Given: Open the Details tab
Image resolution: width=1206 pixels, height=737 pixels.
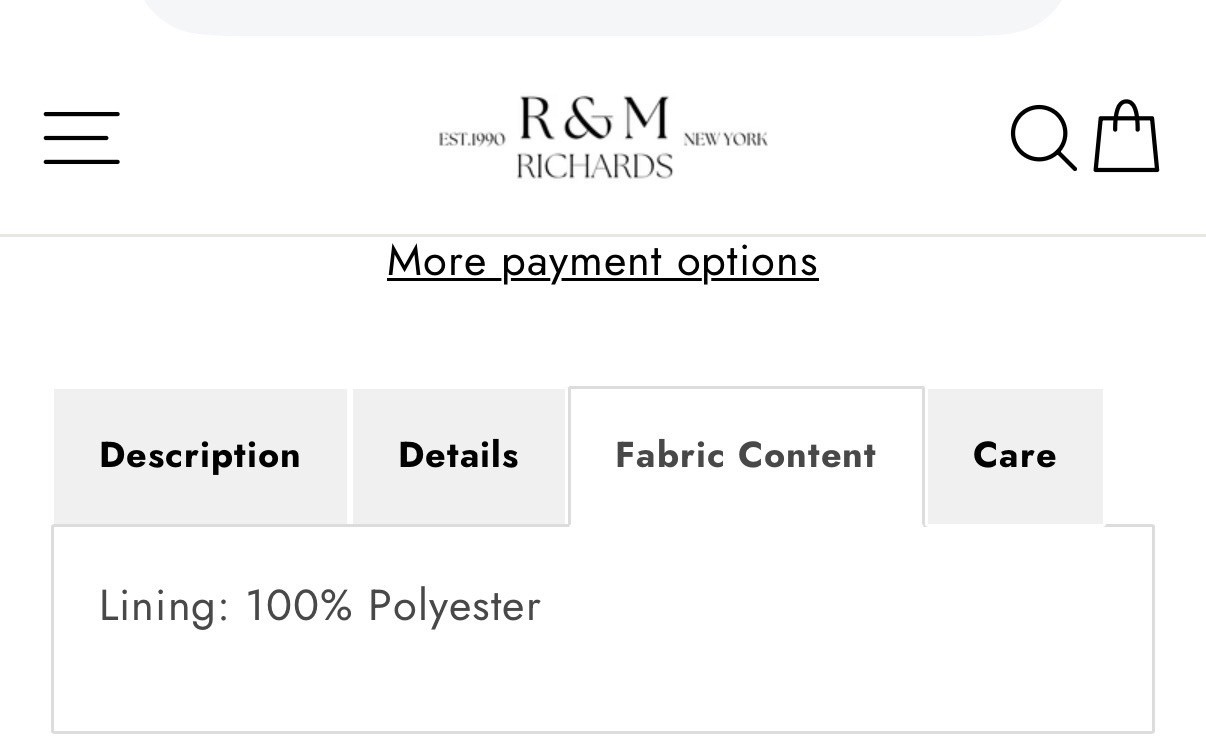Looking at the screenshot, I should coord(458,456).
